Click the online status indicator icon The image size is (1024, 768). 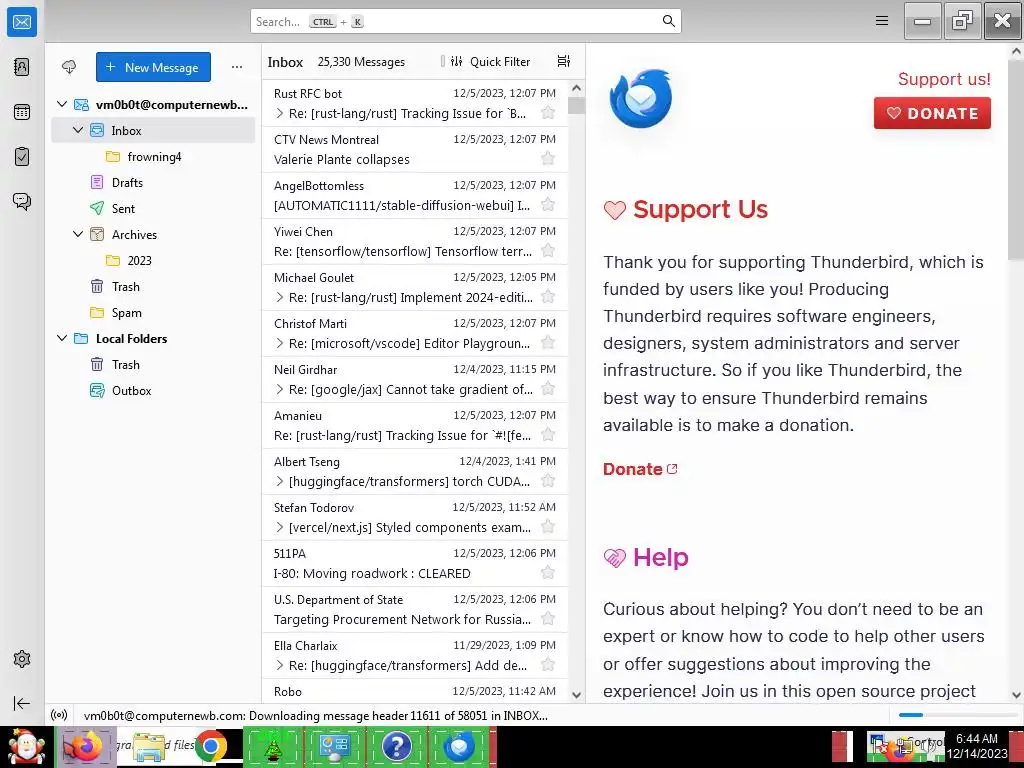[x=59, y=715]
